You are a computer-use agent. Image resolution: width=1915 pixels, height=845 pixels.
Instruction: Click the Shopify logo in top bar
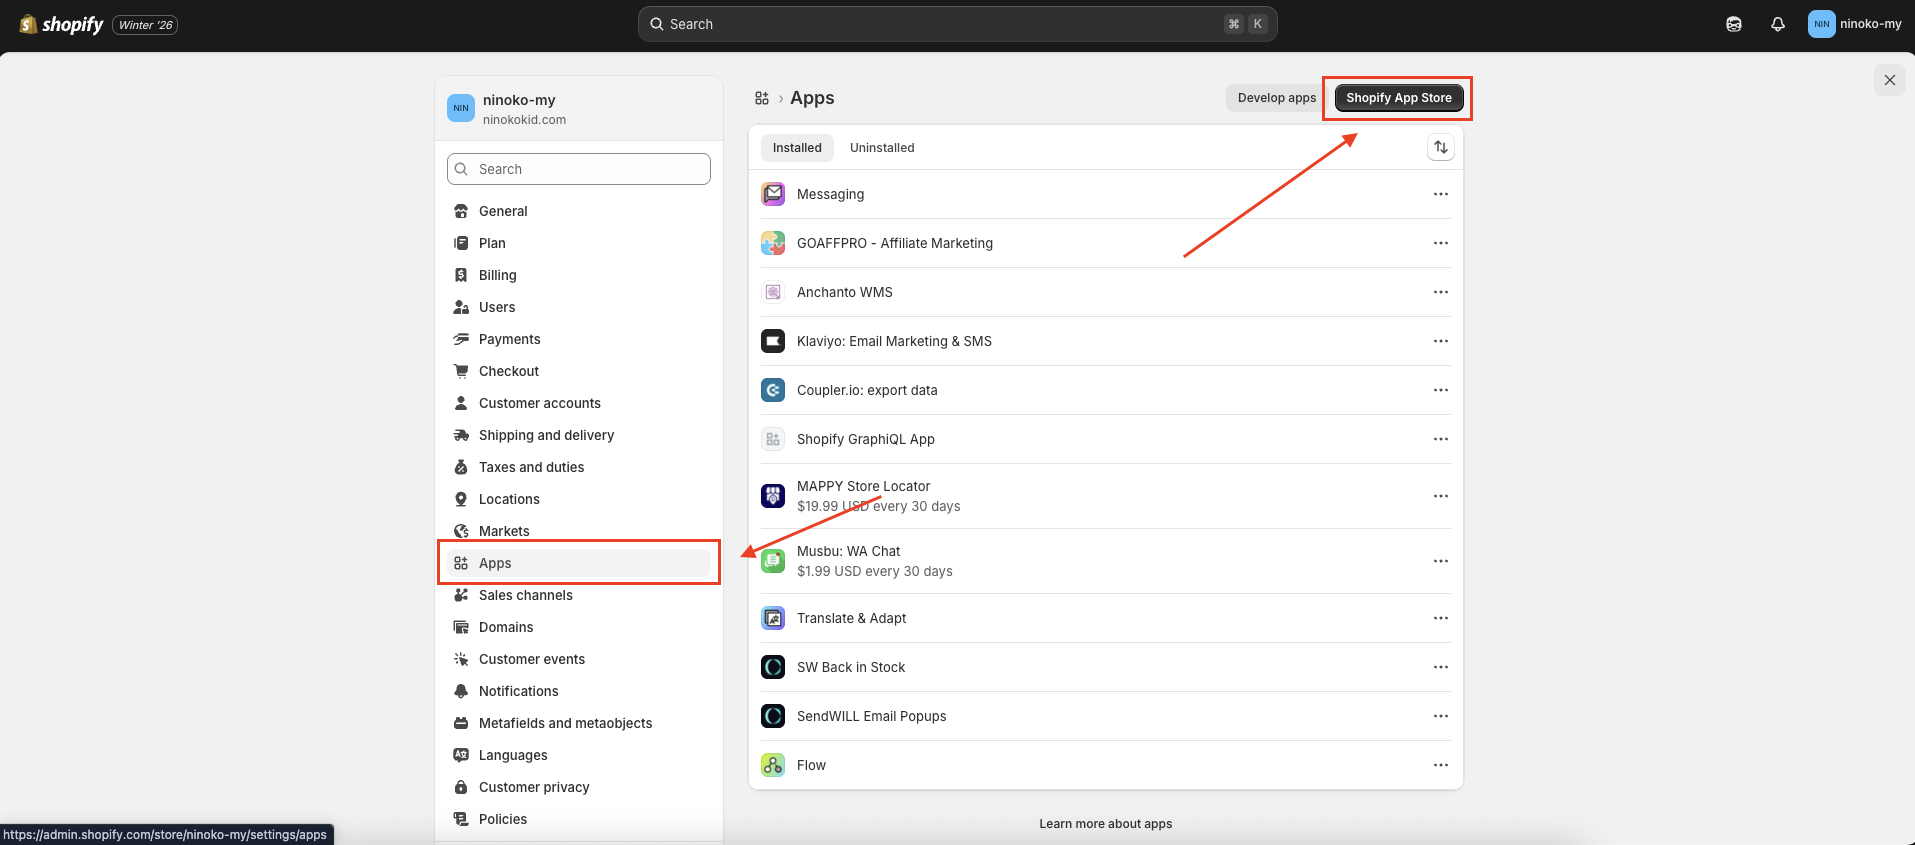click(61, 24)
